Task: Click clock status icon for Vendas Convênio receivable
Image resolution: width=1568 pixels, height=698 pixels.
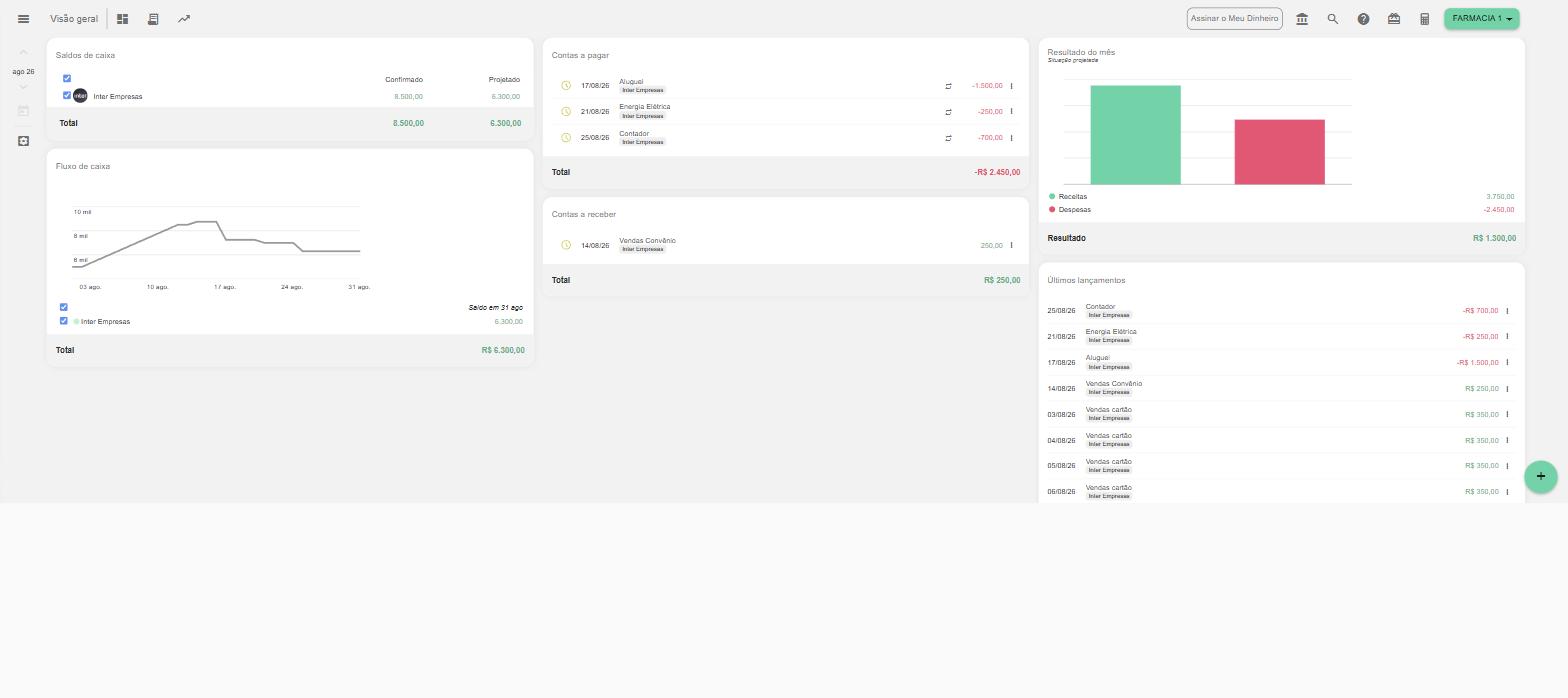Action: (565, 245)
